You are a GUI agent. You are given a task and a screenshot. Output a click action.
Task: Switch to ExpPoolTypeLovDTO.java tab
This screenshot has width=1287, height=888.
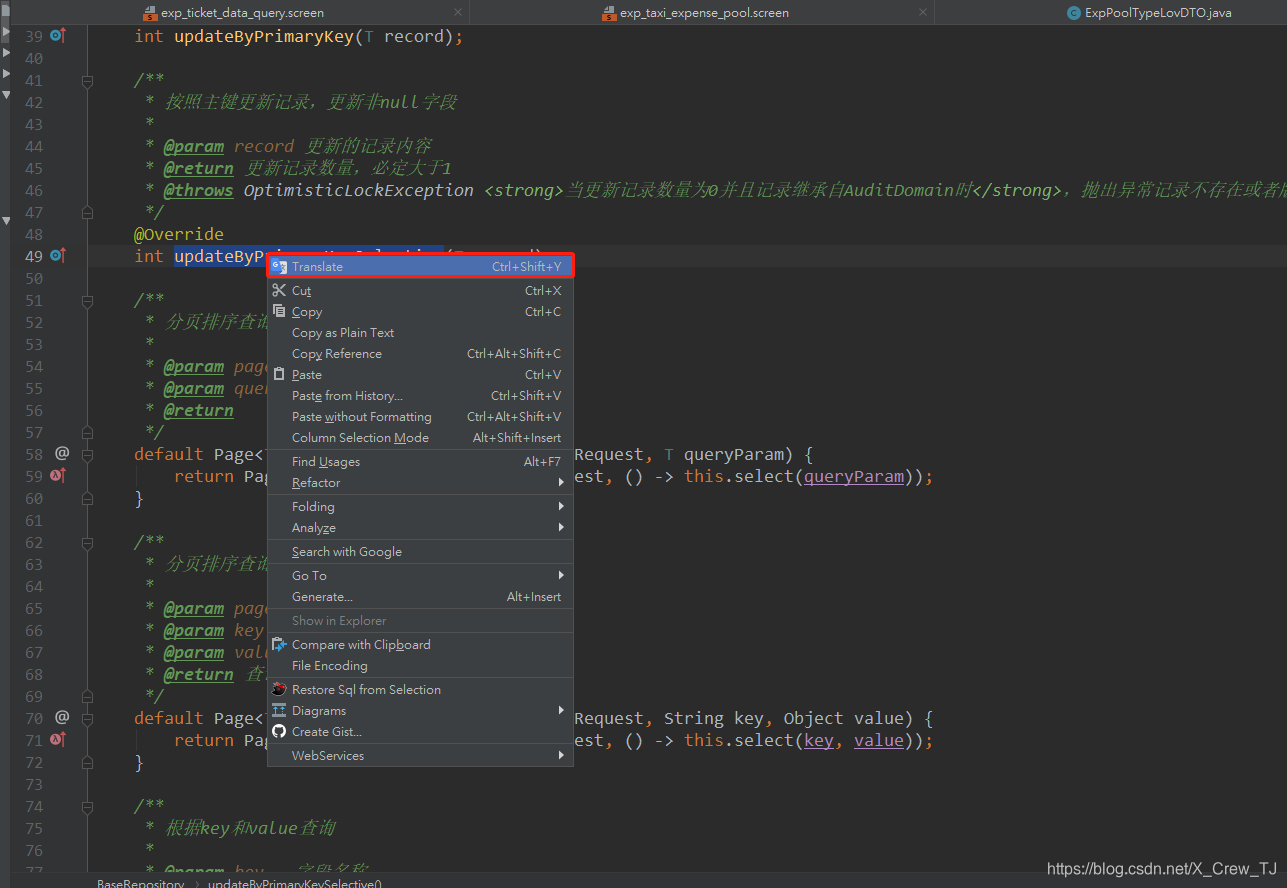coord(1159,13)
